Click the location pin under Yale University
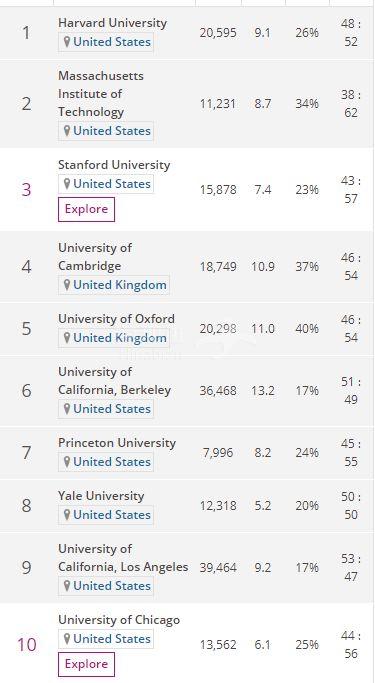This screenshot has width=375, height=683. click(67, 515)
